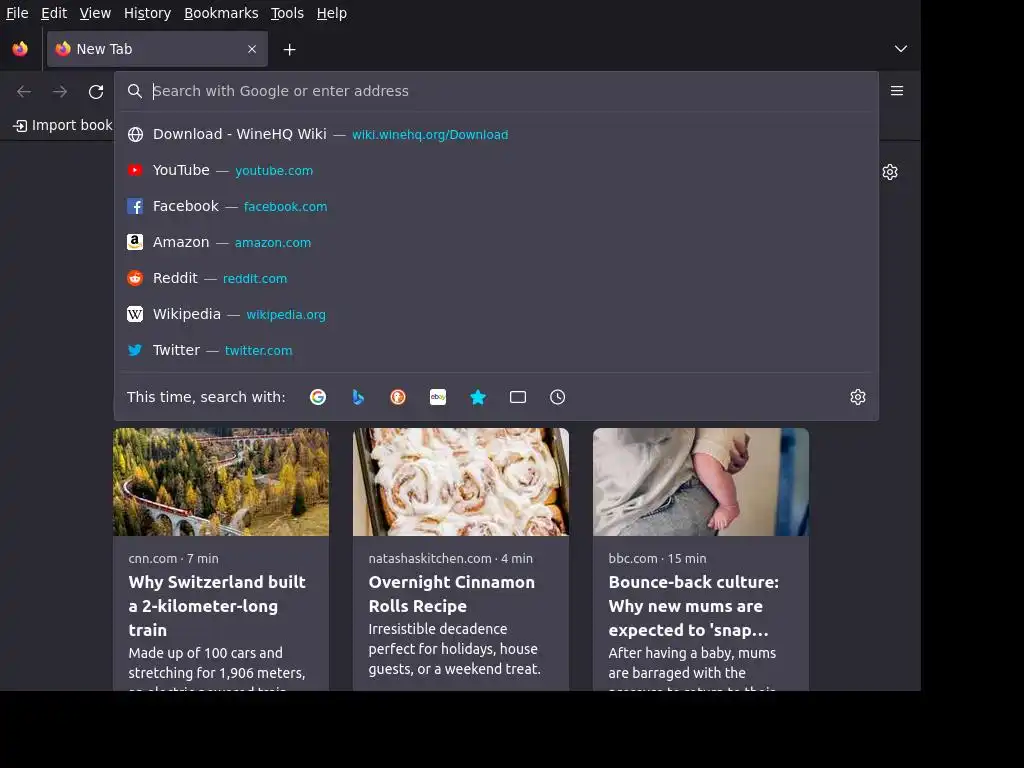Image resolution: width=1024 pixels, height=768 pixels.
Task: Choose the Amazon suggestion
Action: pyautogui.click(x=496, y=242)
